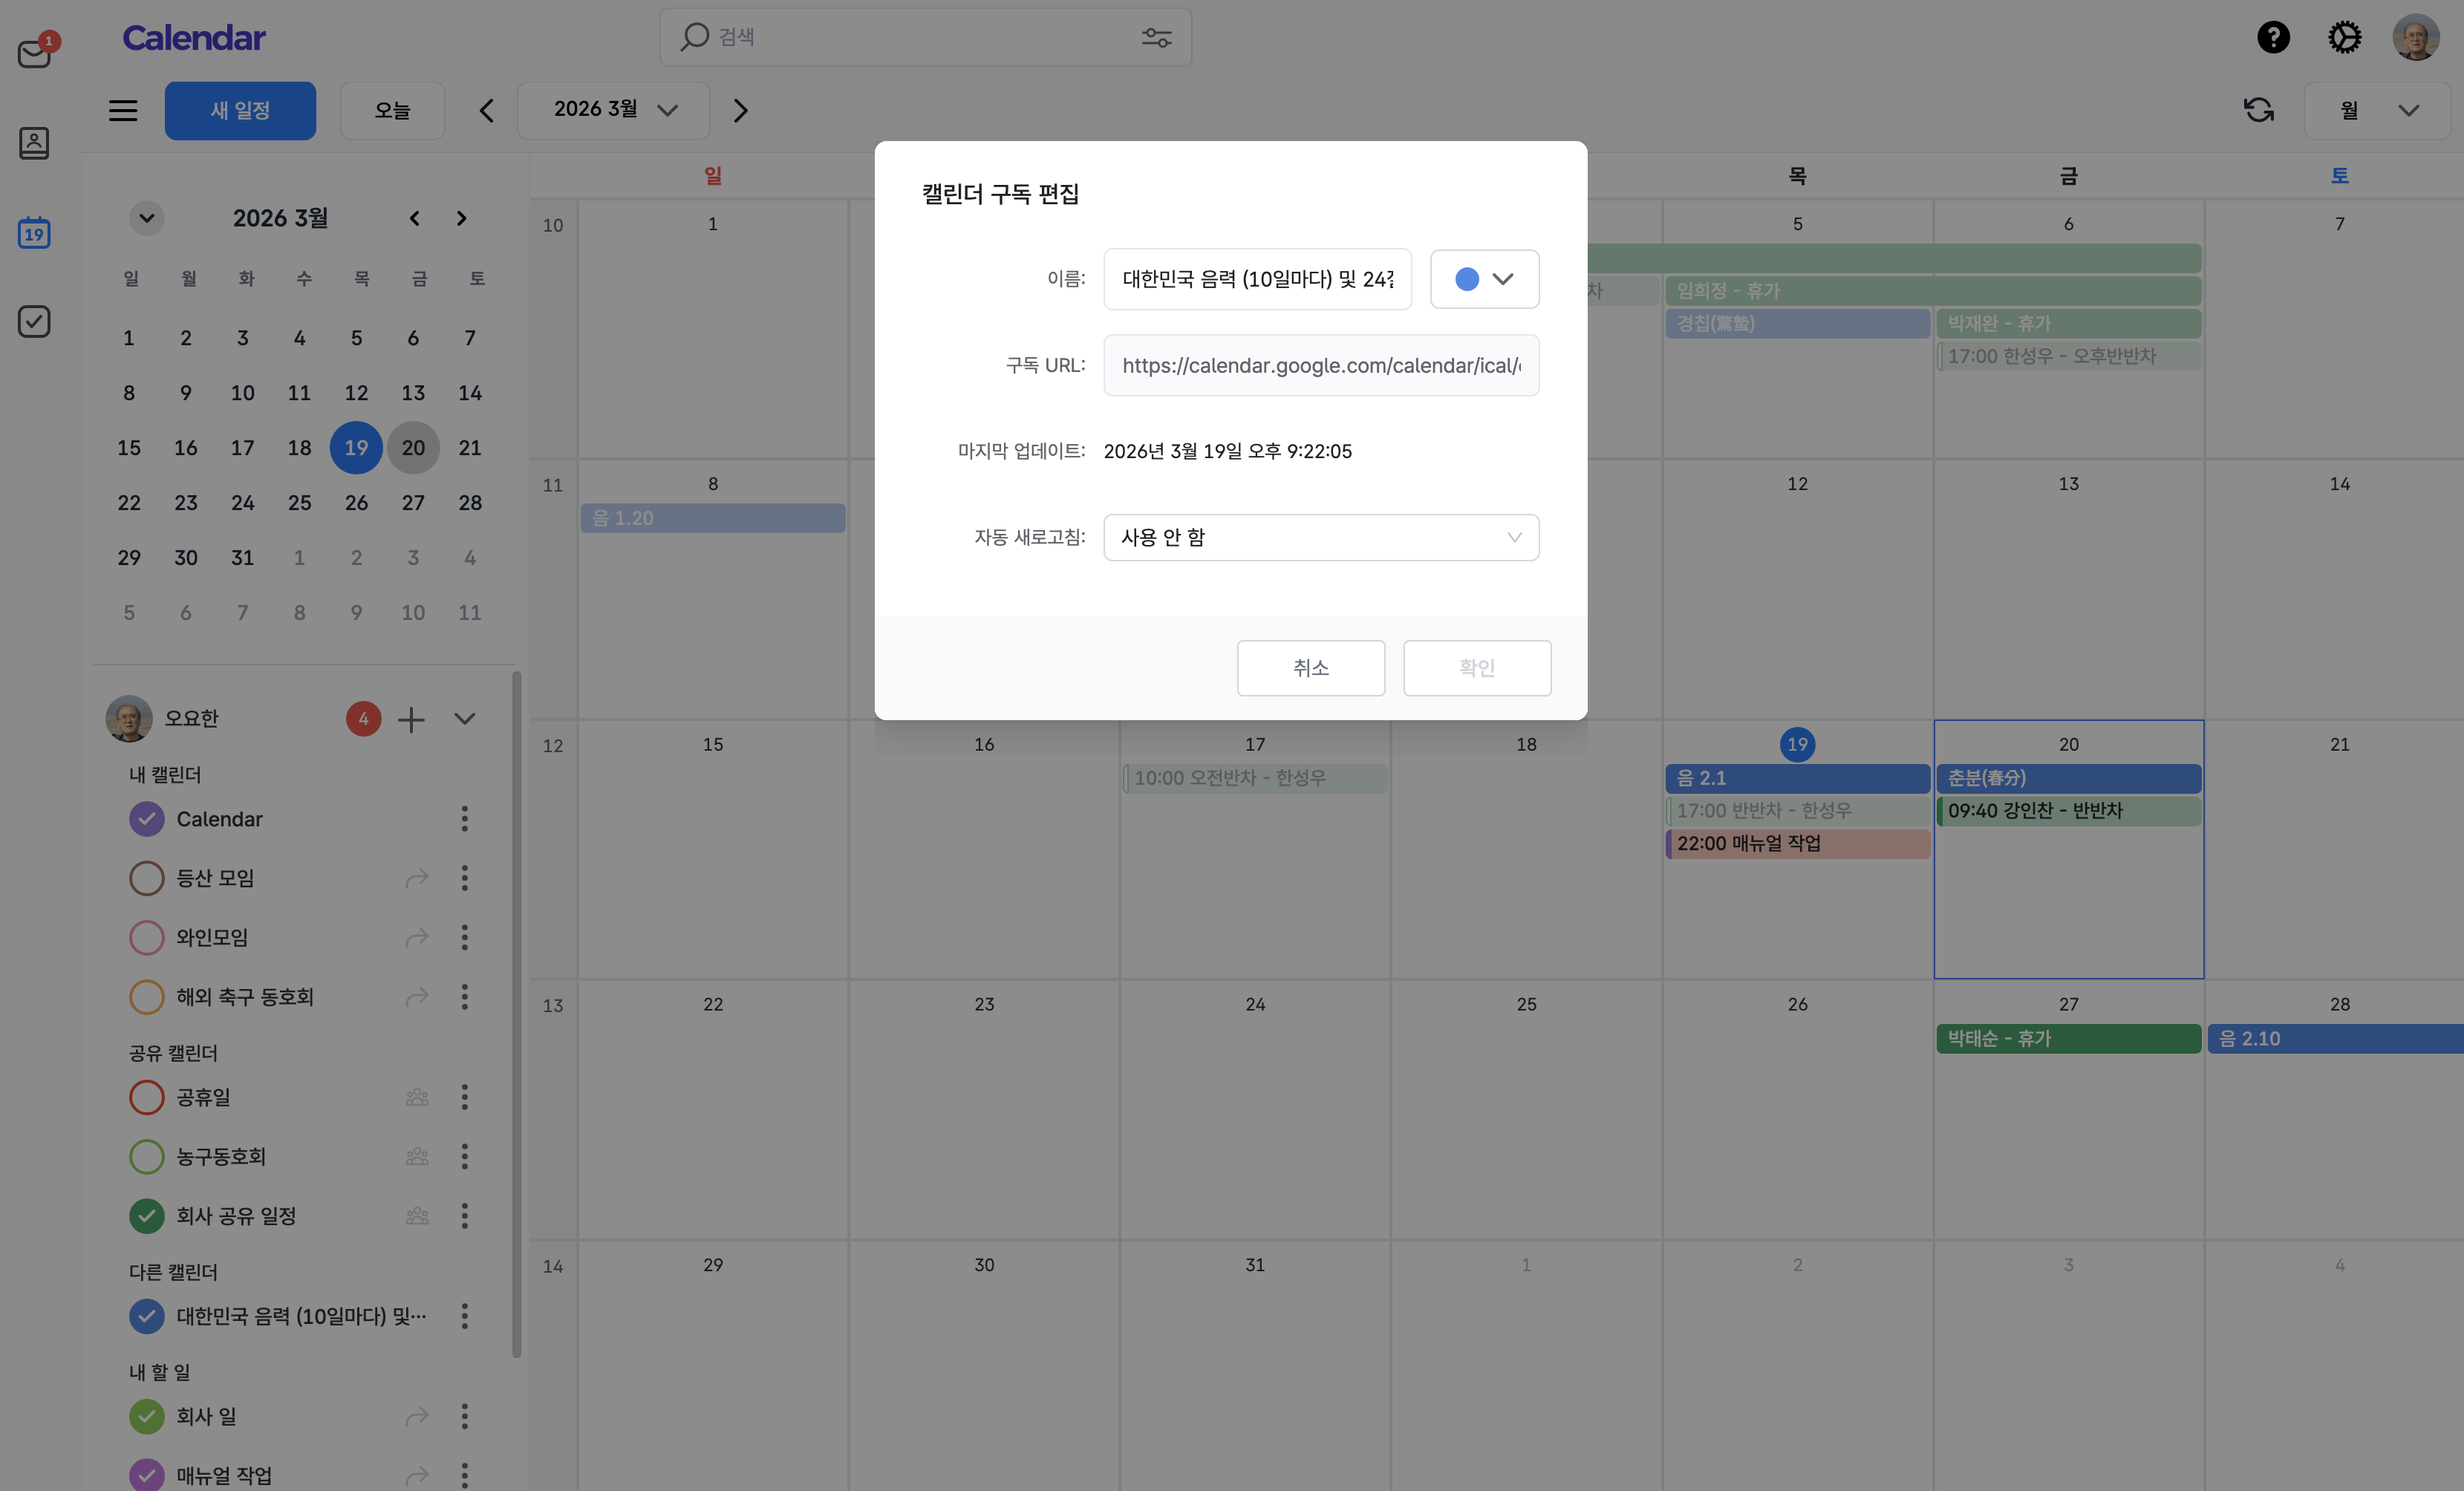The height and width of the screenshot is (1491, 2464).
Task: Open the mail icon in left sidebar
Action: pos(35,53)
